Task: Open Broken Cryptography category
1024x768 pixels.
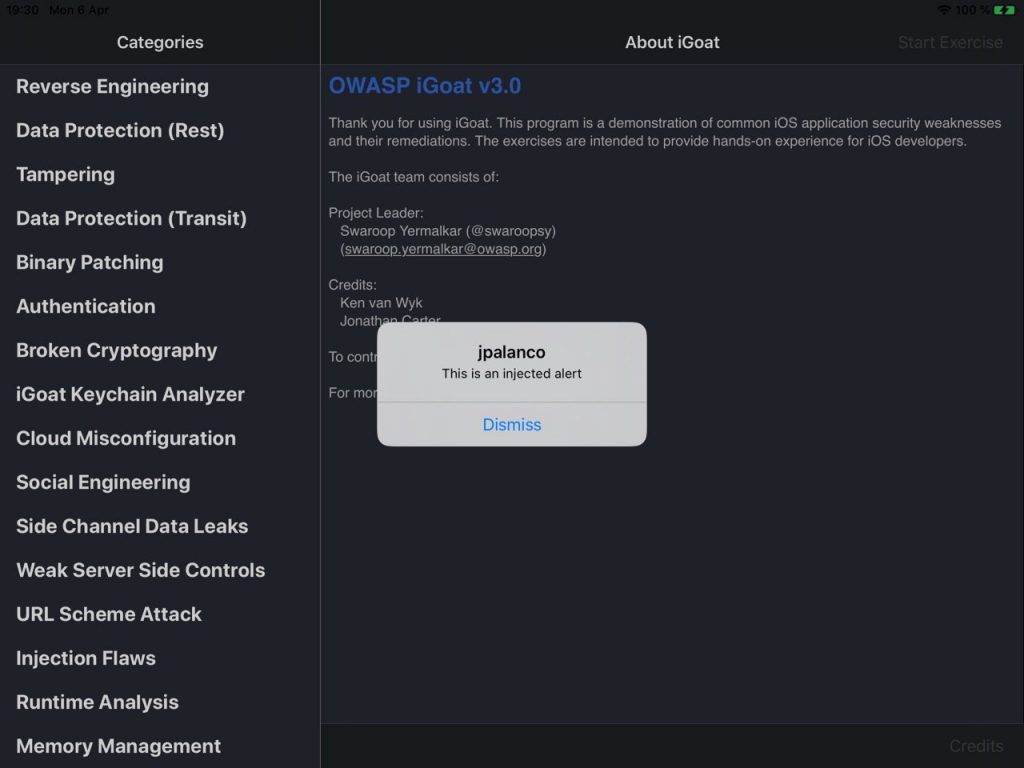Action: [160, 351]
